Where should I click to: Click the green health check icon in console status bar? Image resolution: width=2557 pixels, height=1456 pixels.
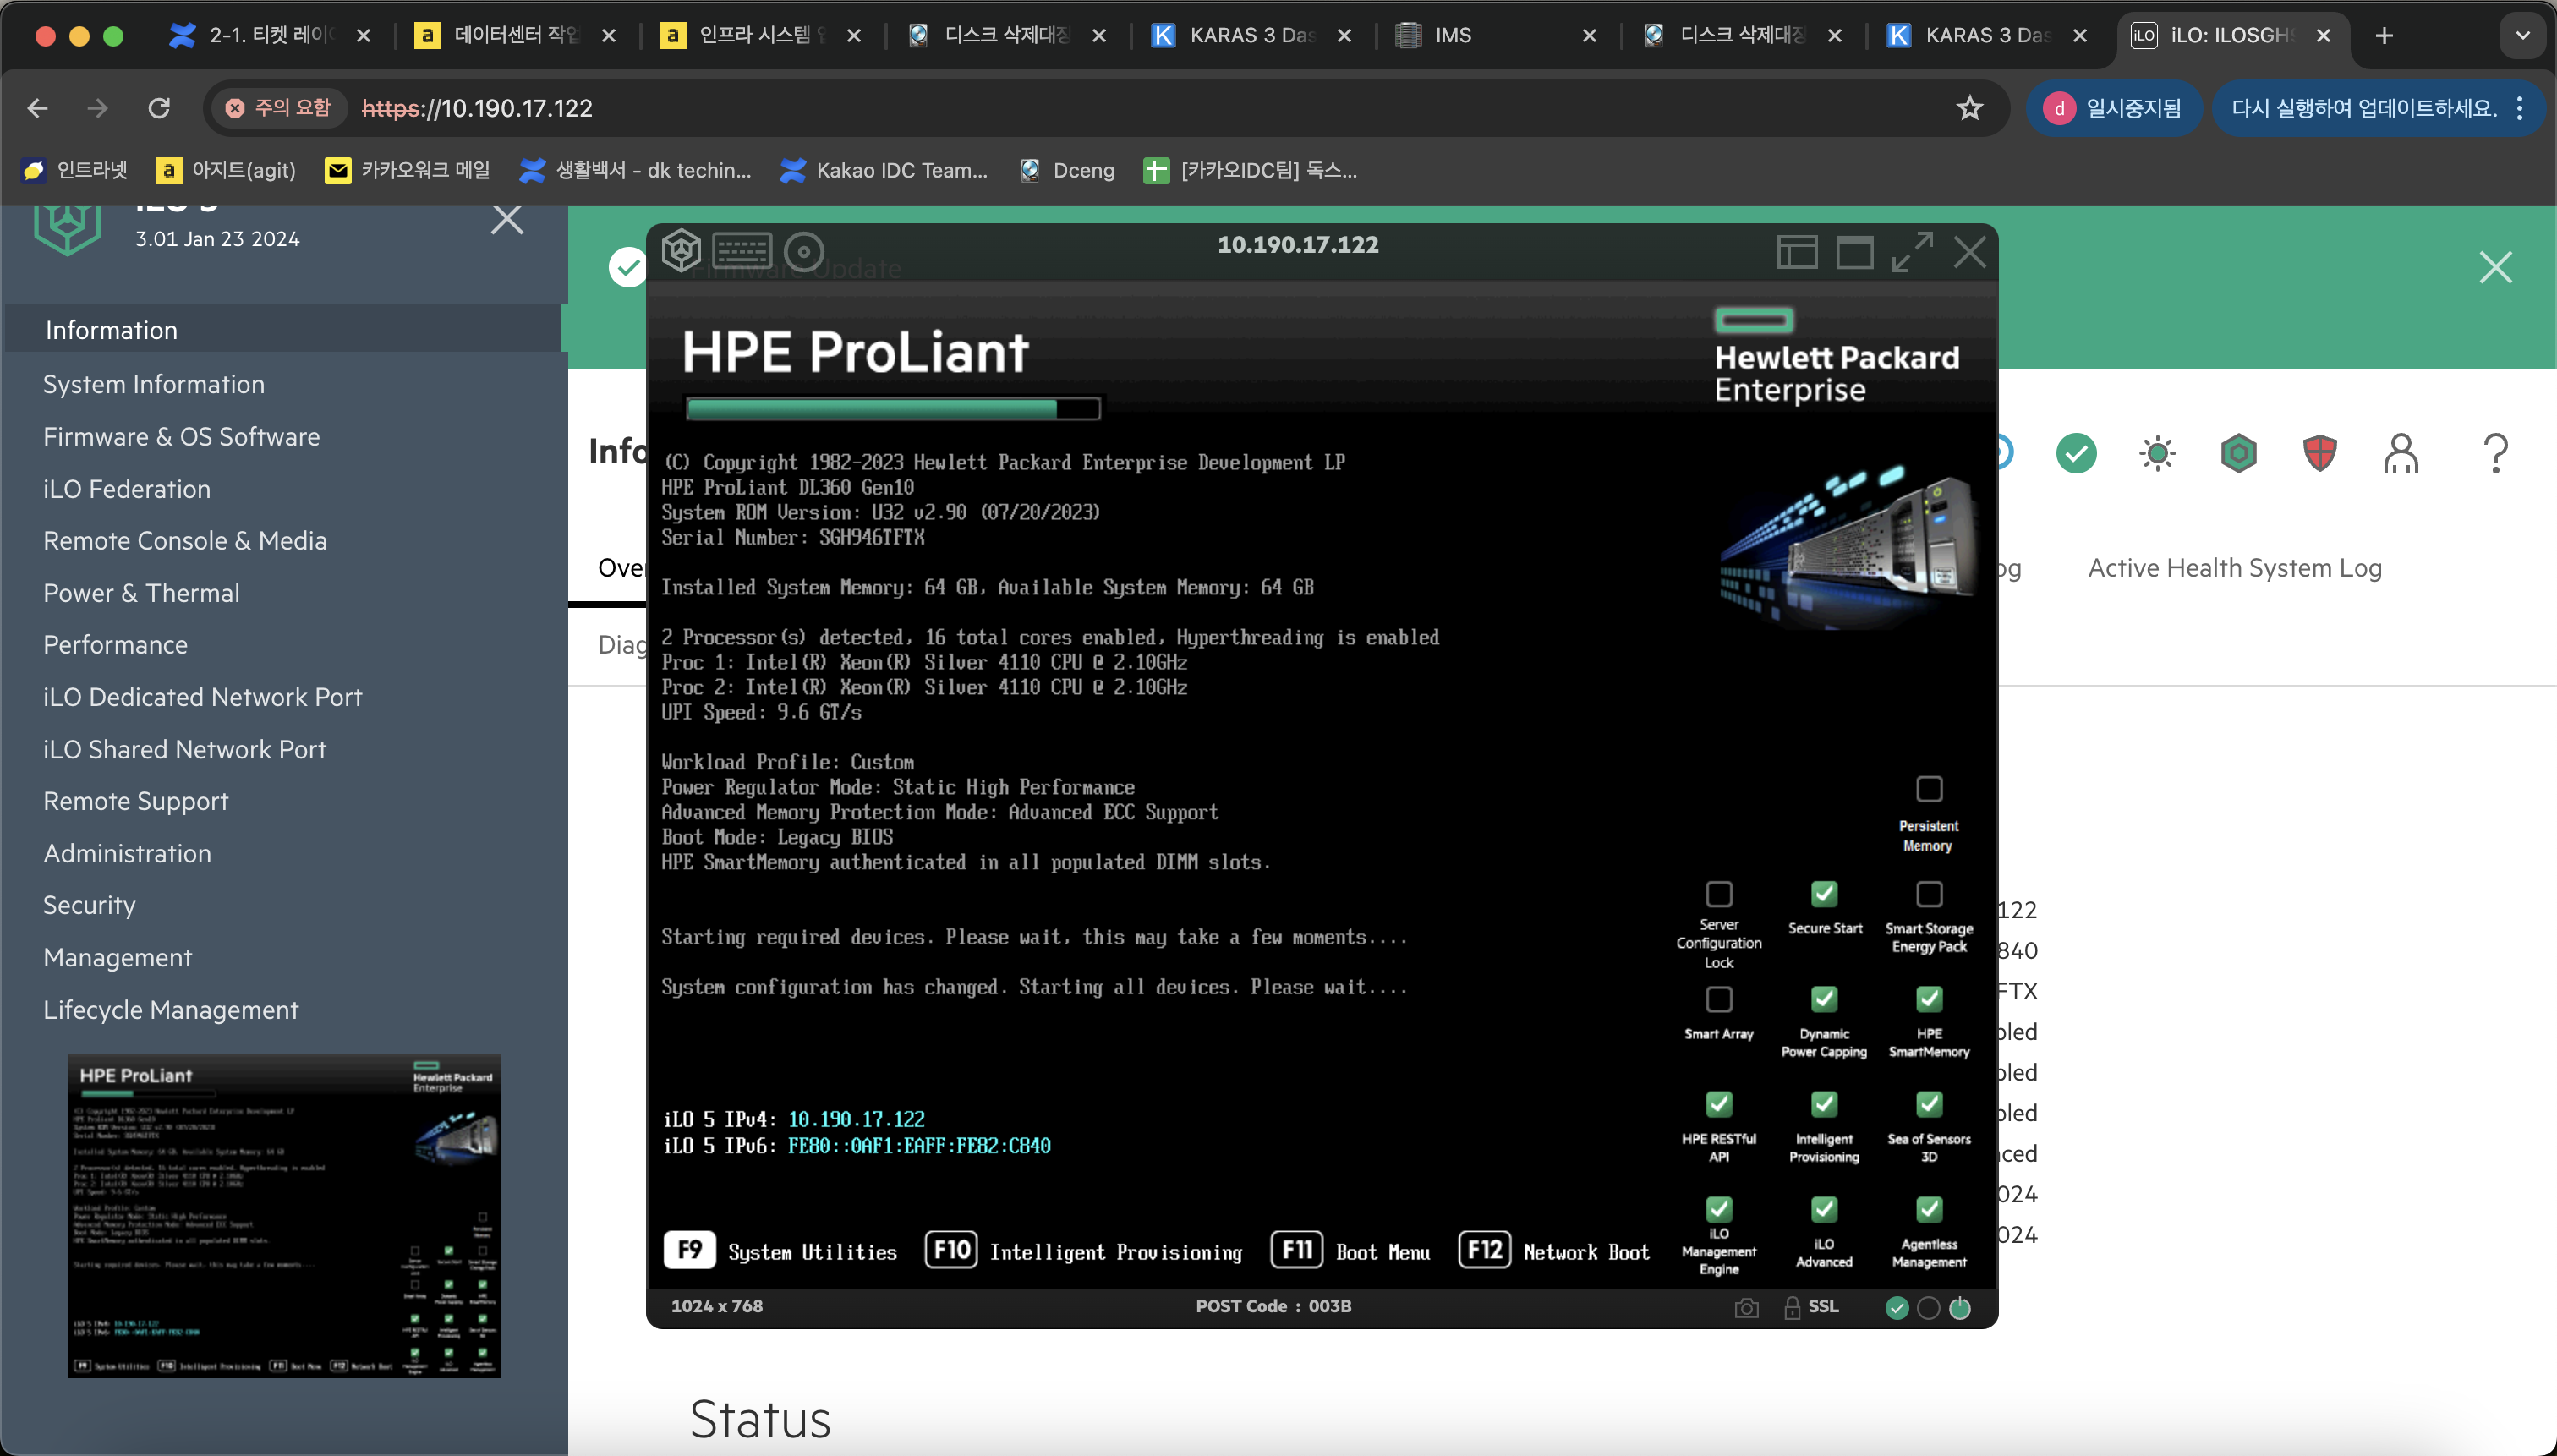coord(1896,1308)
